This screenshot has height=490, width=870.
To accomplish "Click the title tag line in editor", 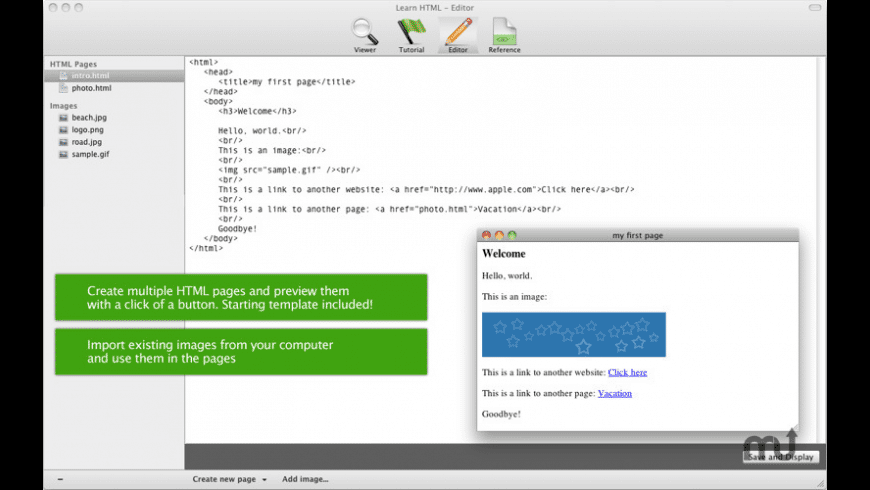I will (x=286, y=82).
